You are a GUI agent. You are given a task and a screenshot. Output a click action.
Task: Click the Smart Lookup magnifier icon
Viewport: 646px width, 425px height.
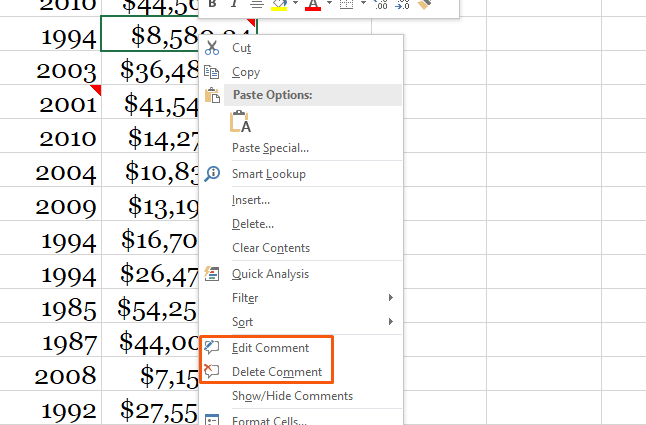coord(212,174)
